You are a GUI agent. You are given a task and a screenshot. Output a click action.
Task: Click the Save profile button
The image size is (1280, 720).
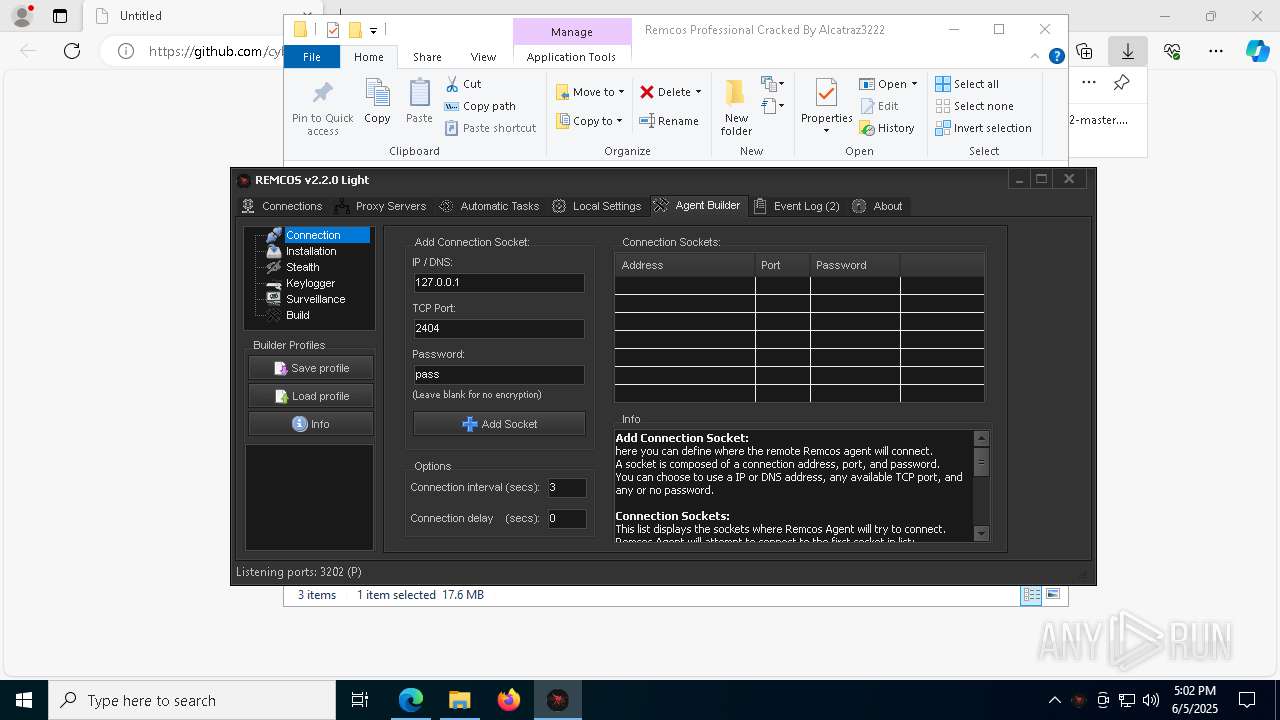(x=311, y=368)
